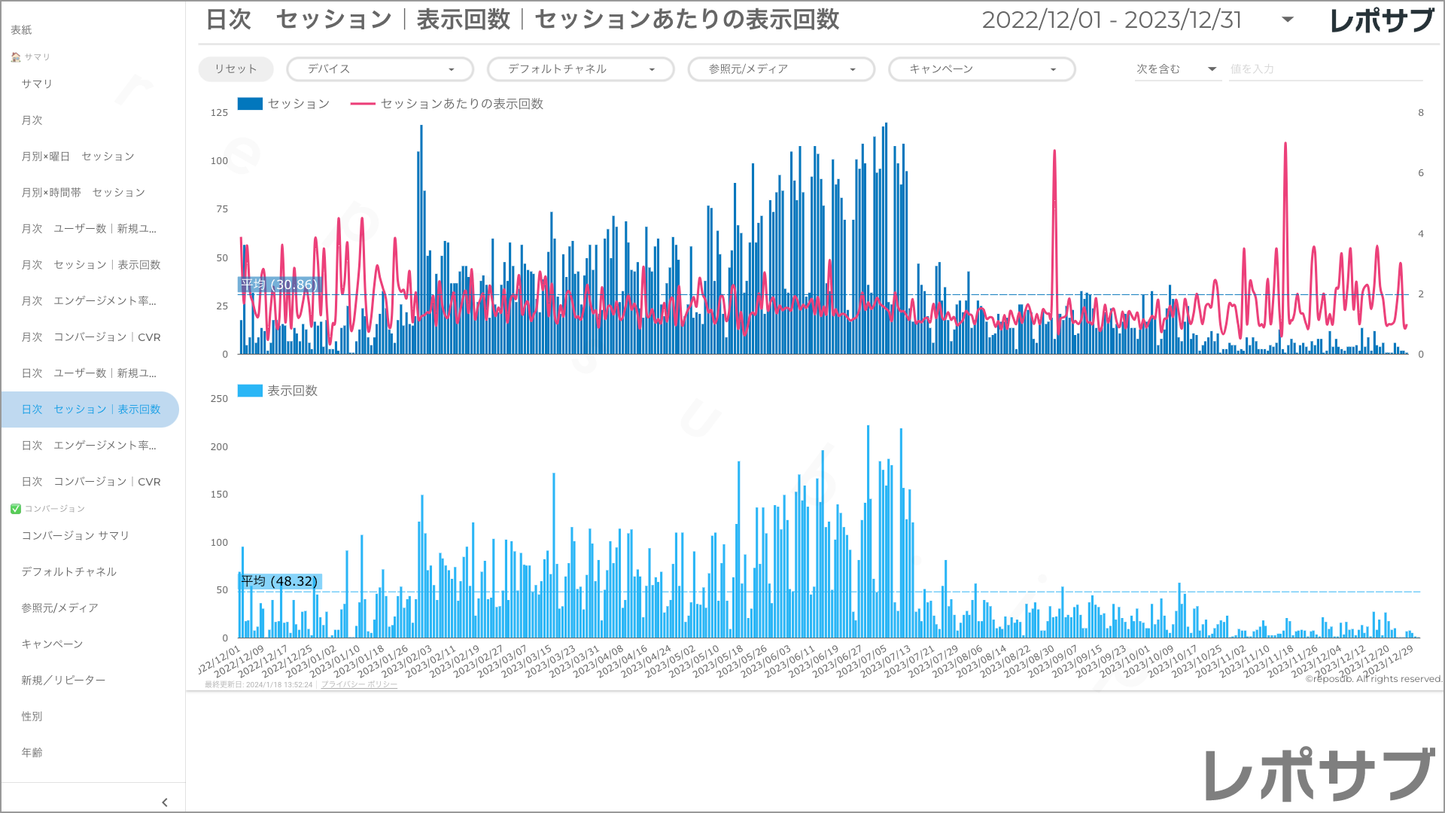Image resolution: width=1445 pixels, height=813 pixels.
Task: Open 日次 コンバージョン｜CVR page
Action: pyautogui.click(x=91, y=482)
